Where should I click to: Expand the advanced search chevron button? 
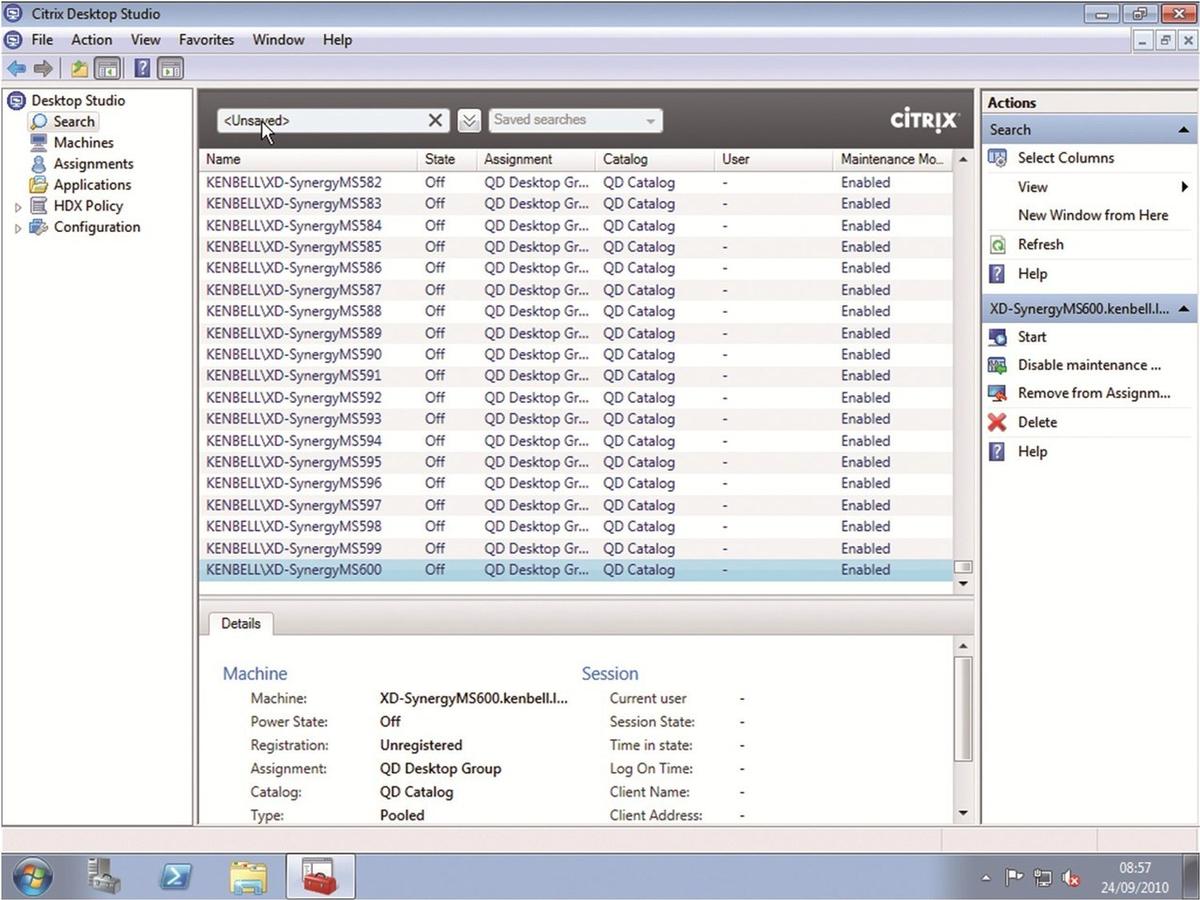tap(469, 121)
